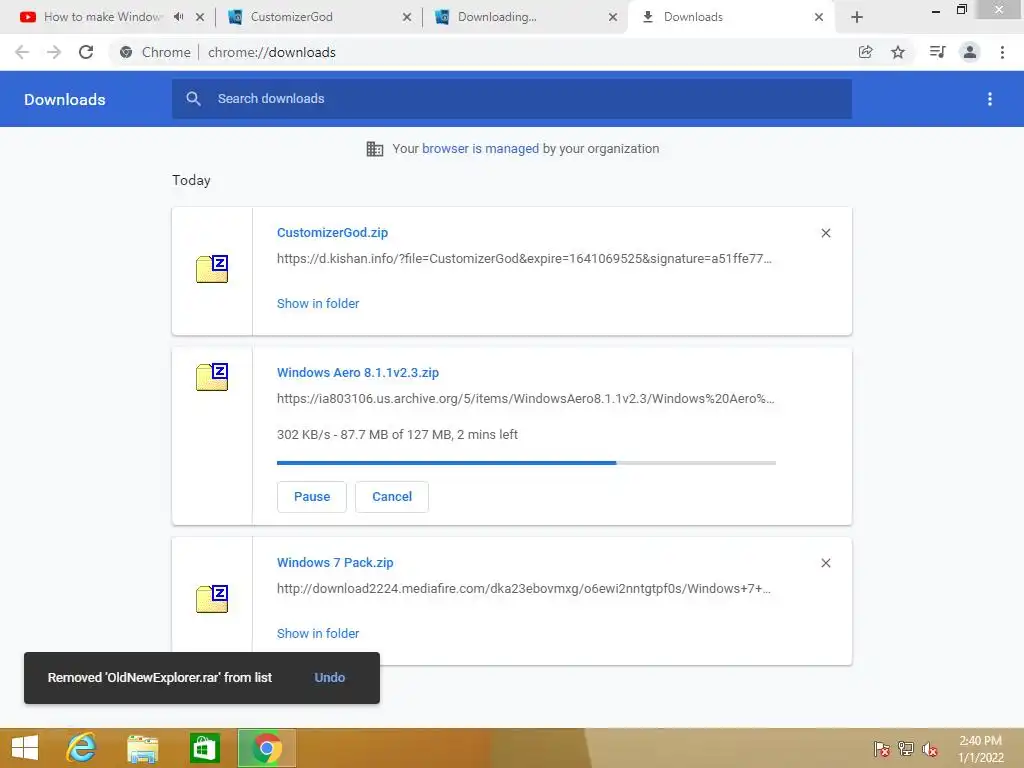Click organization building icon
The width and height of the screenshot is (1024, 768).
coord(375,149)
